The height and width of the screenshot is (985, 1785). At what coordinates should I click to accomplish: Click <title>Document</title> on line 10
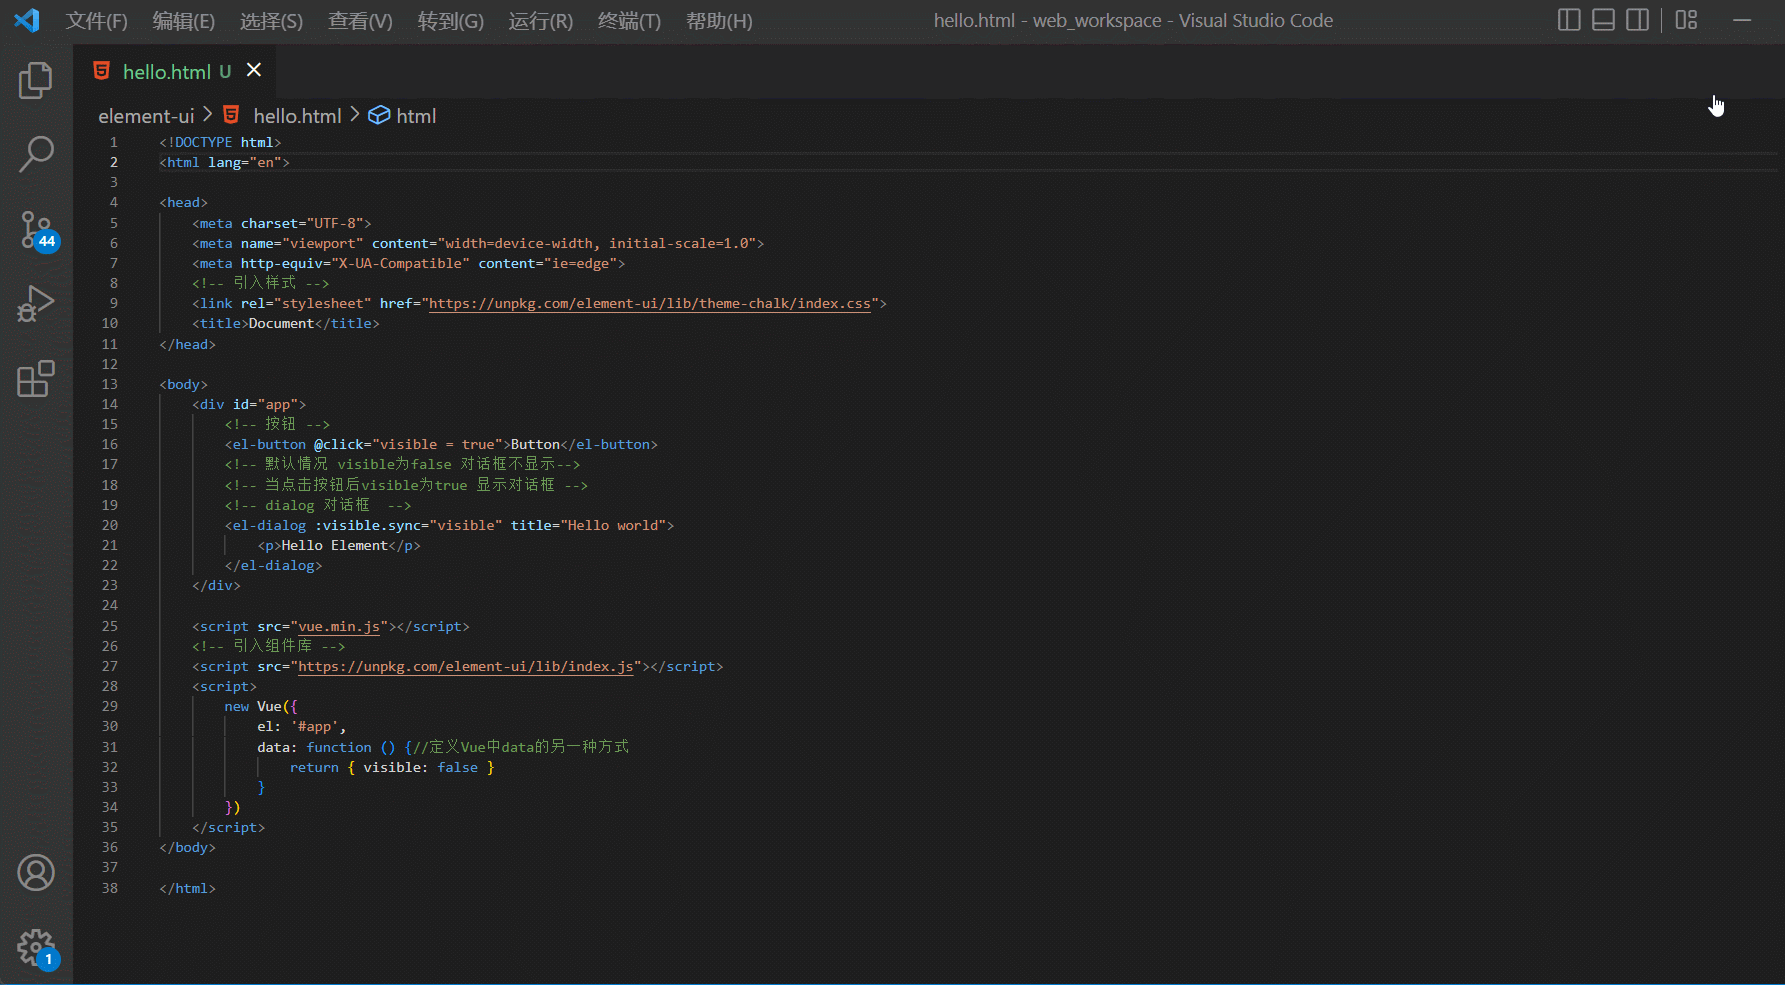click(x=286, y=324)
